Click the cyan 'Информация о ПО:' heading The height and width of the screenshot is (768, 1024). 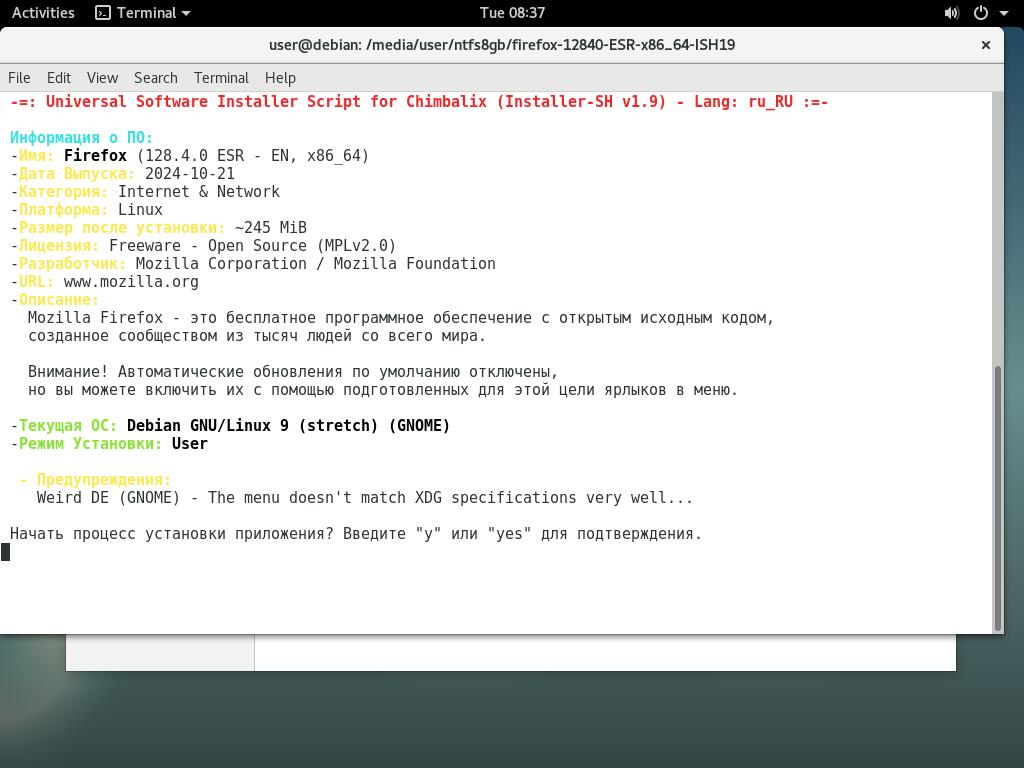pyautogui.click(x=81, y=138)
